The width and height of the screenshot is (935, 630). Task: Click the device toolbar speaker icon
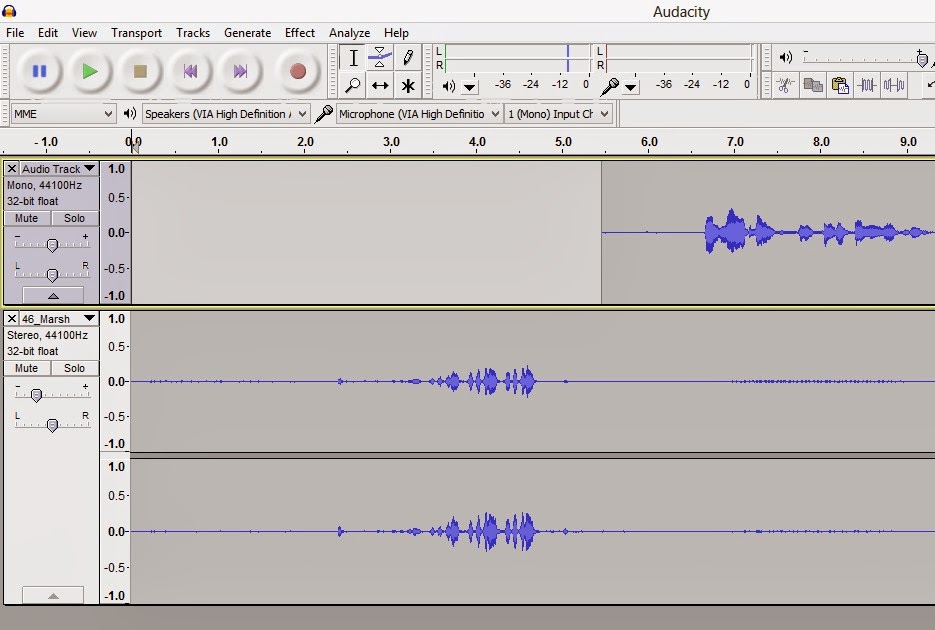click(129, 113)
